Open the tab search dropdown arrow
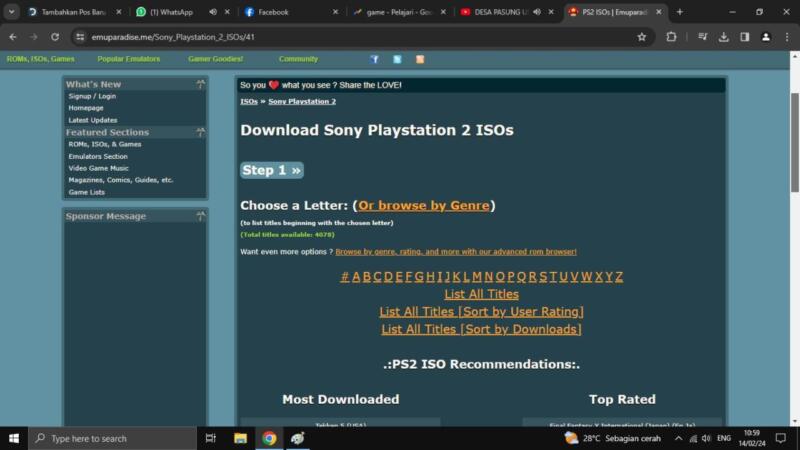 [x=11, y=12]
